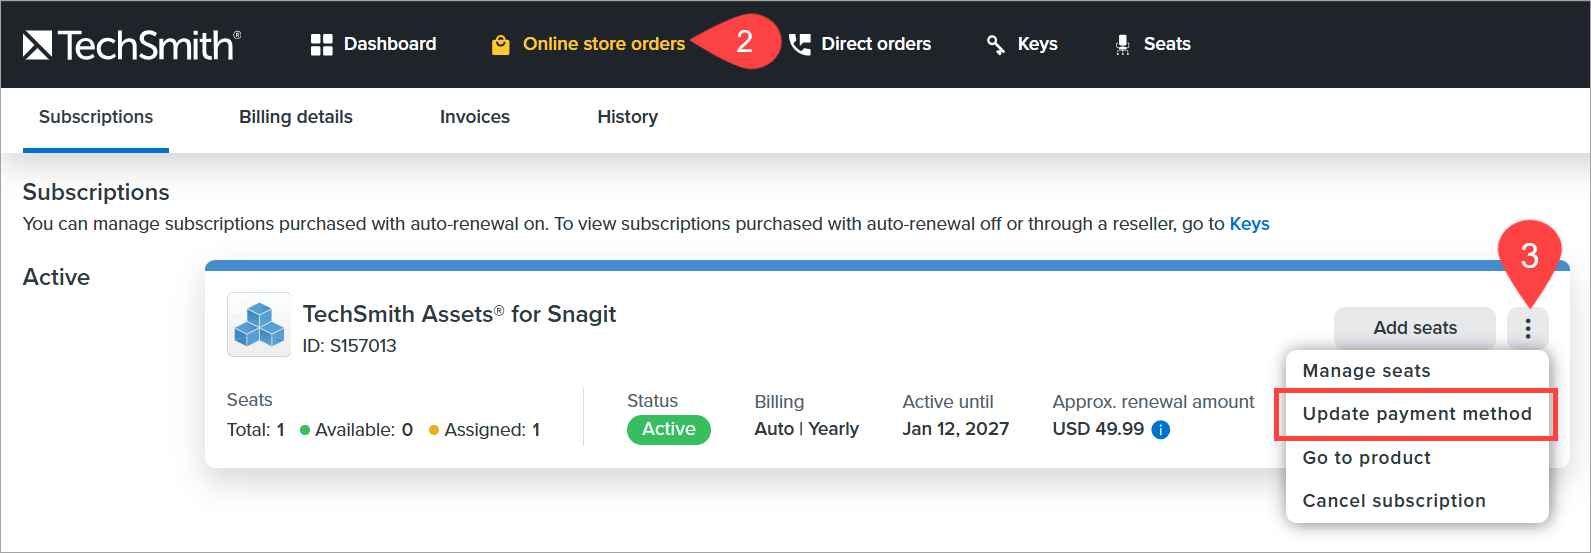Go to the Invoices tab
The width and height of the screenshot is (1591, 553).
point(475,117)
